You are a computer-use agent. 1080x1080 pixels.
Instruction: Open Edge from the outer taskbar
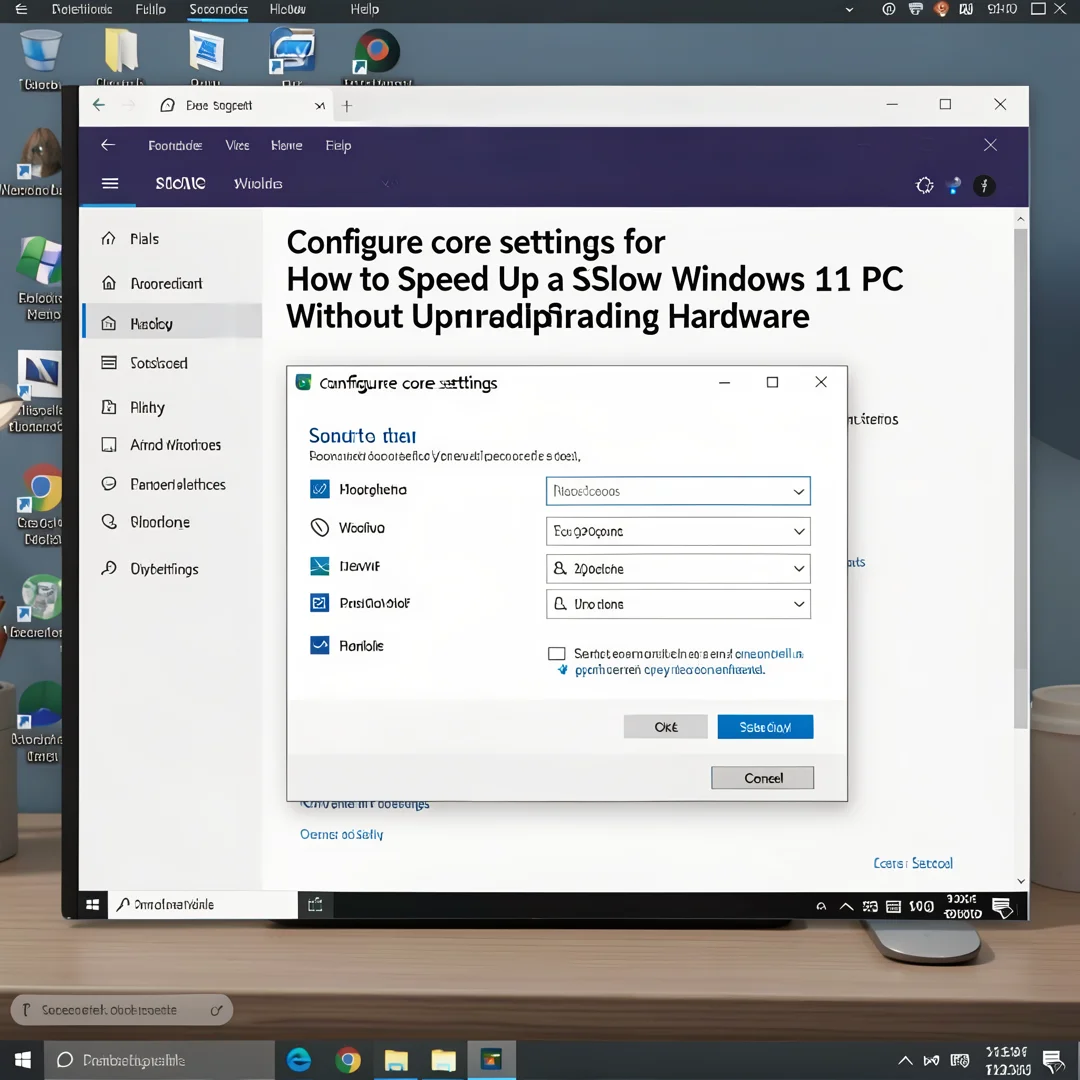pos(299,1060)
